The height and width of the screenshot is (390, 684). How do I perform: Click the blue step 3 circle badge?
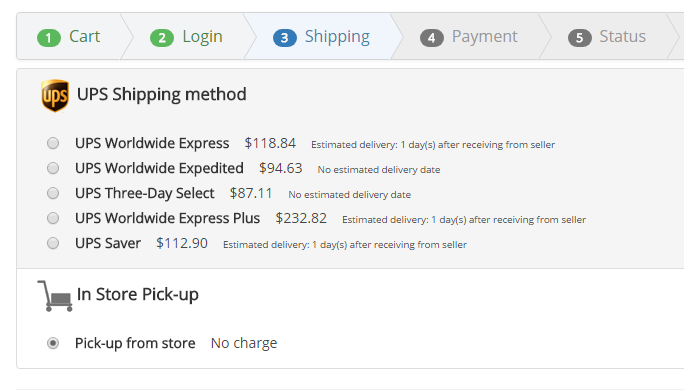click(x=285, y=38)
